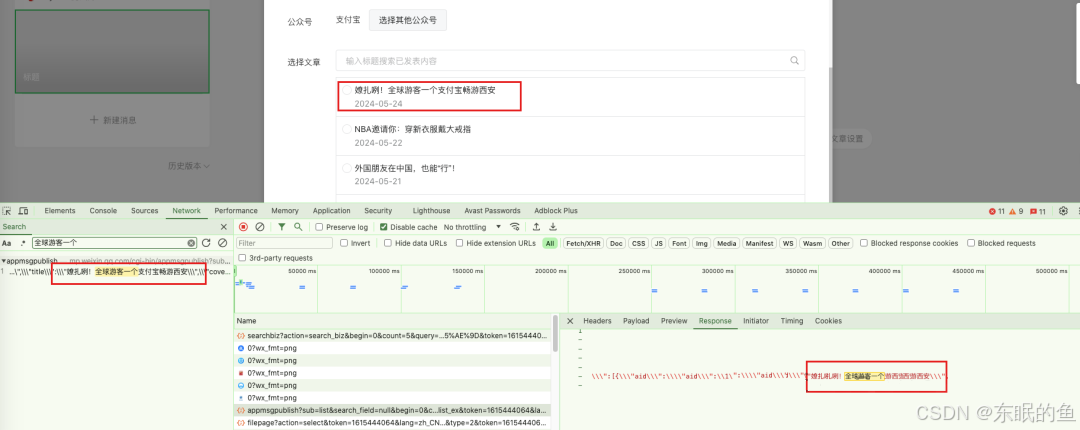Viewport: 1080px width, 430px height.
Task: Click the magnifier in the article search box
Action: point(794,61)
